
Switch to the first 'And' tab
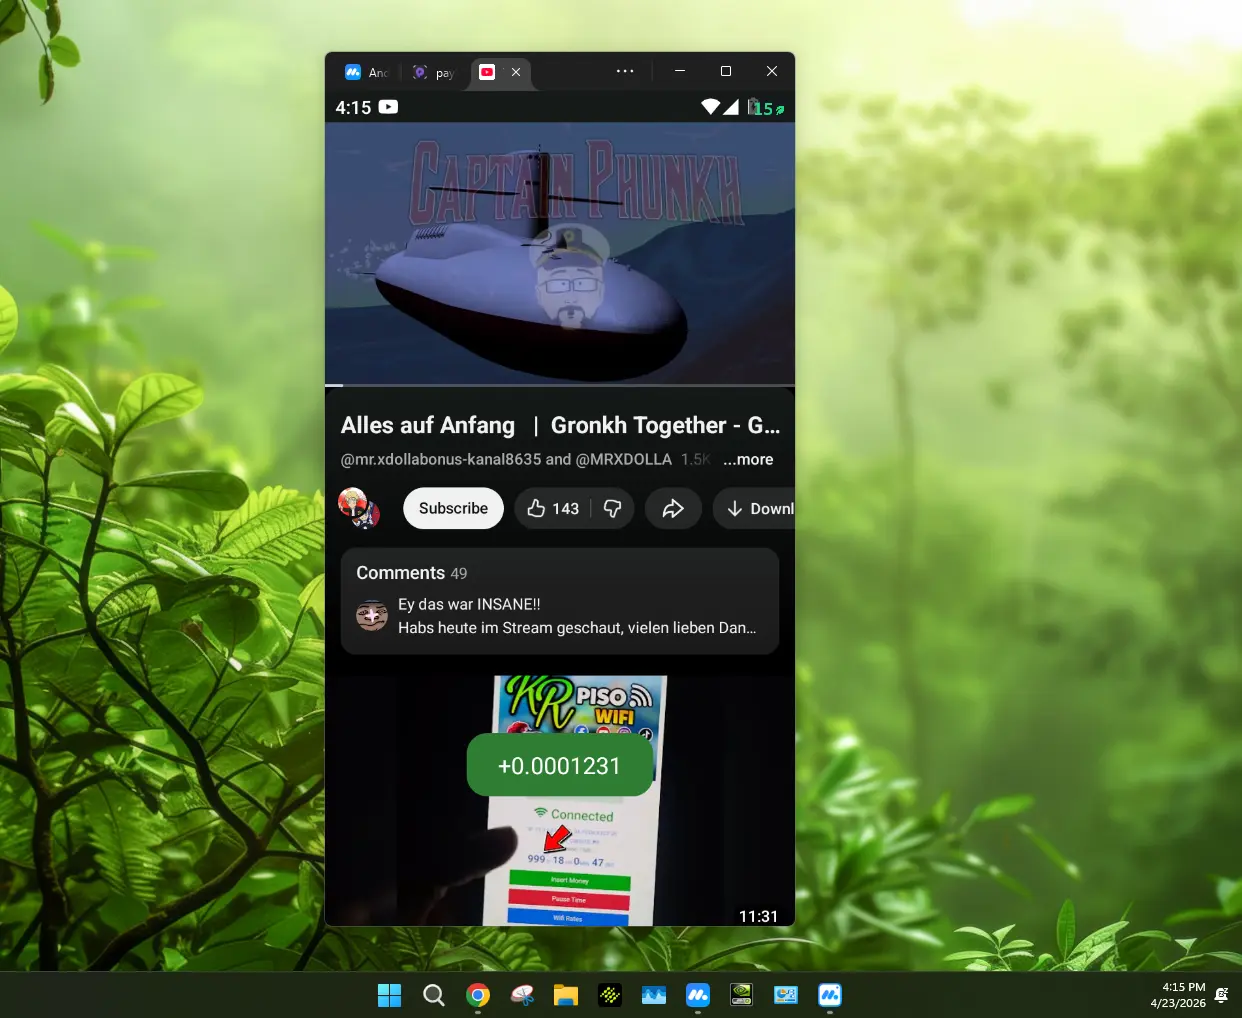pyautogui.click(x=365, y=72)
